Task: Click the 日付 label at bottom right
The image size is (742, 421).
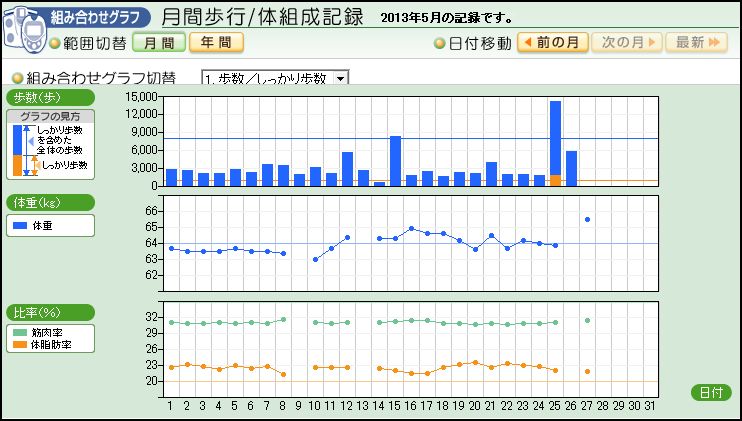Action: coord(711,393)
